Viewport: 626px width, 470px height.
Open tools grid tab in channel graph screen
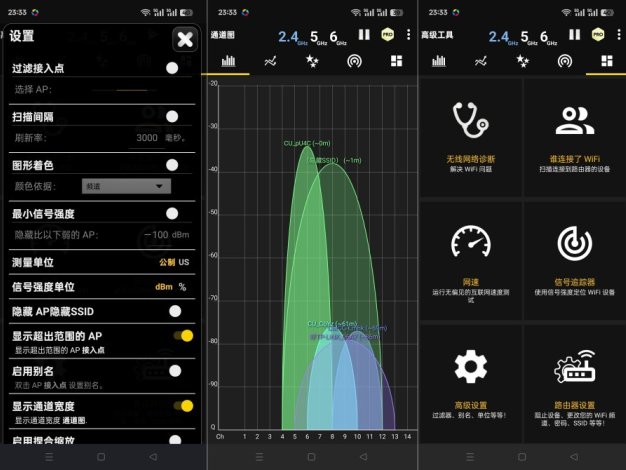[396, 61]
